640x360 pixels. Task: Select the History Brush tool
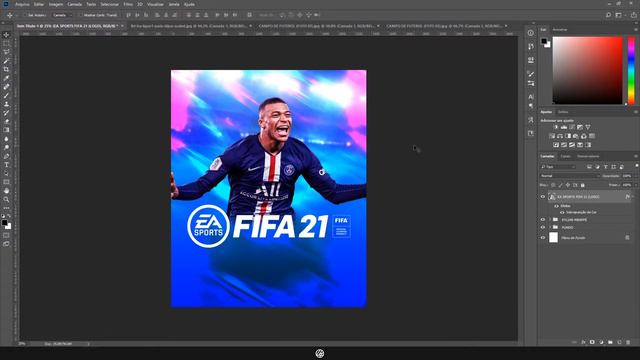click(6, 113)
